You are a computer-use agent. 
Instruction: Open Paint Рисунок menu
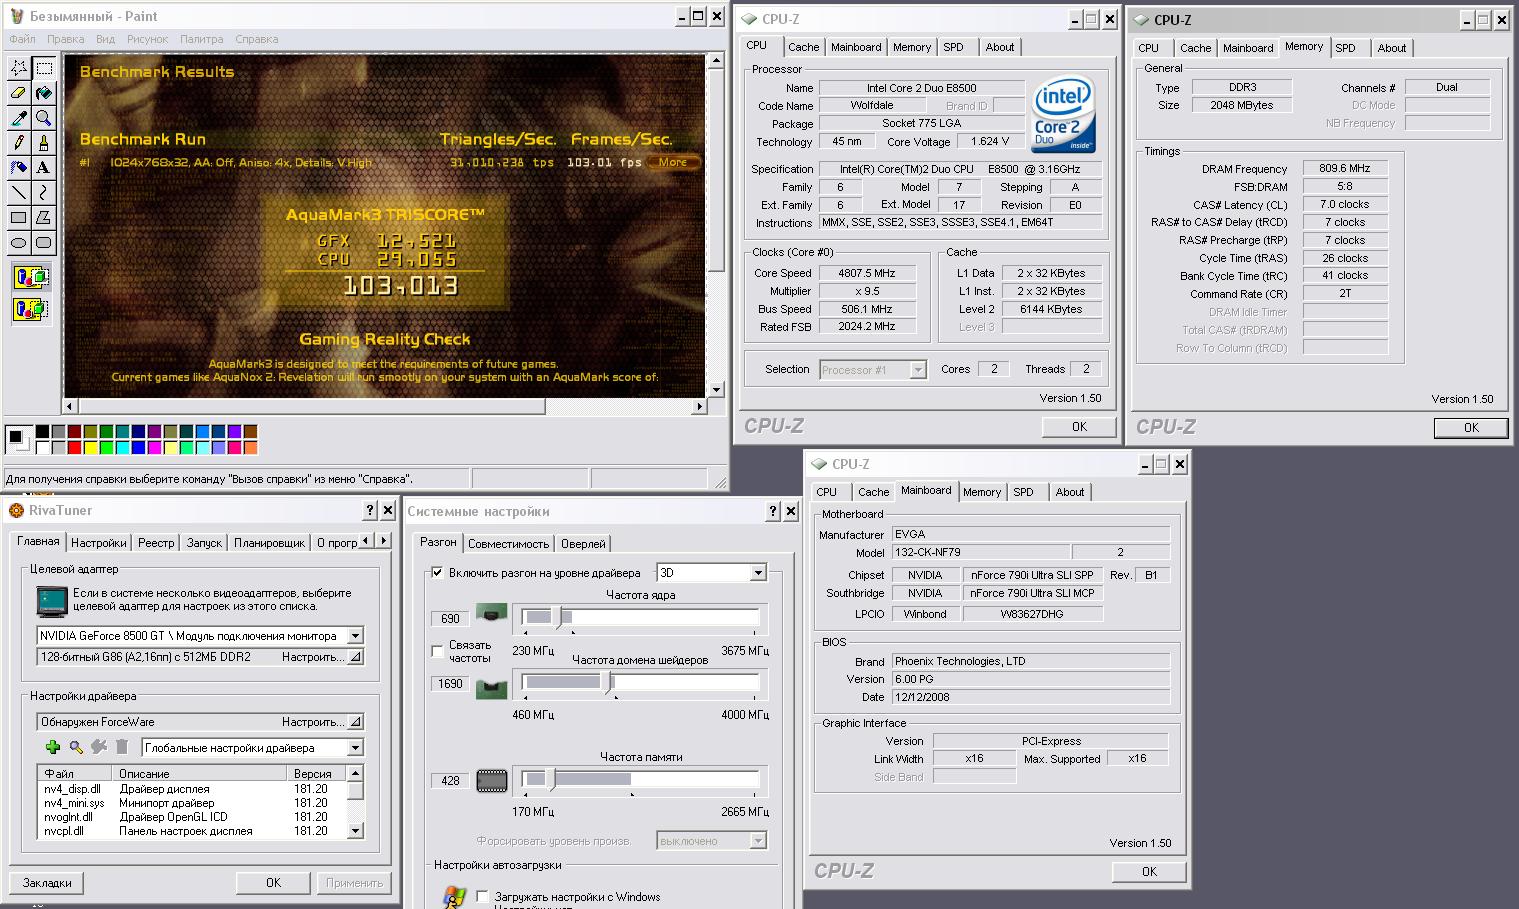tap(147, 39)
